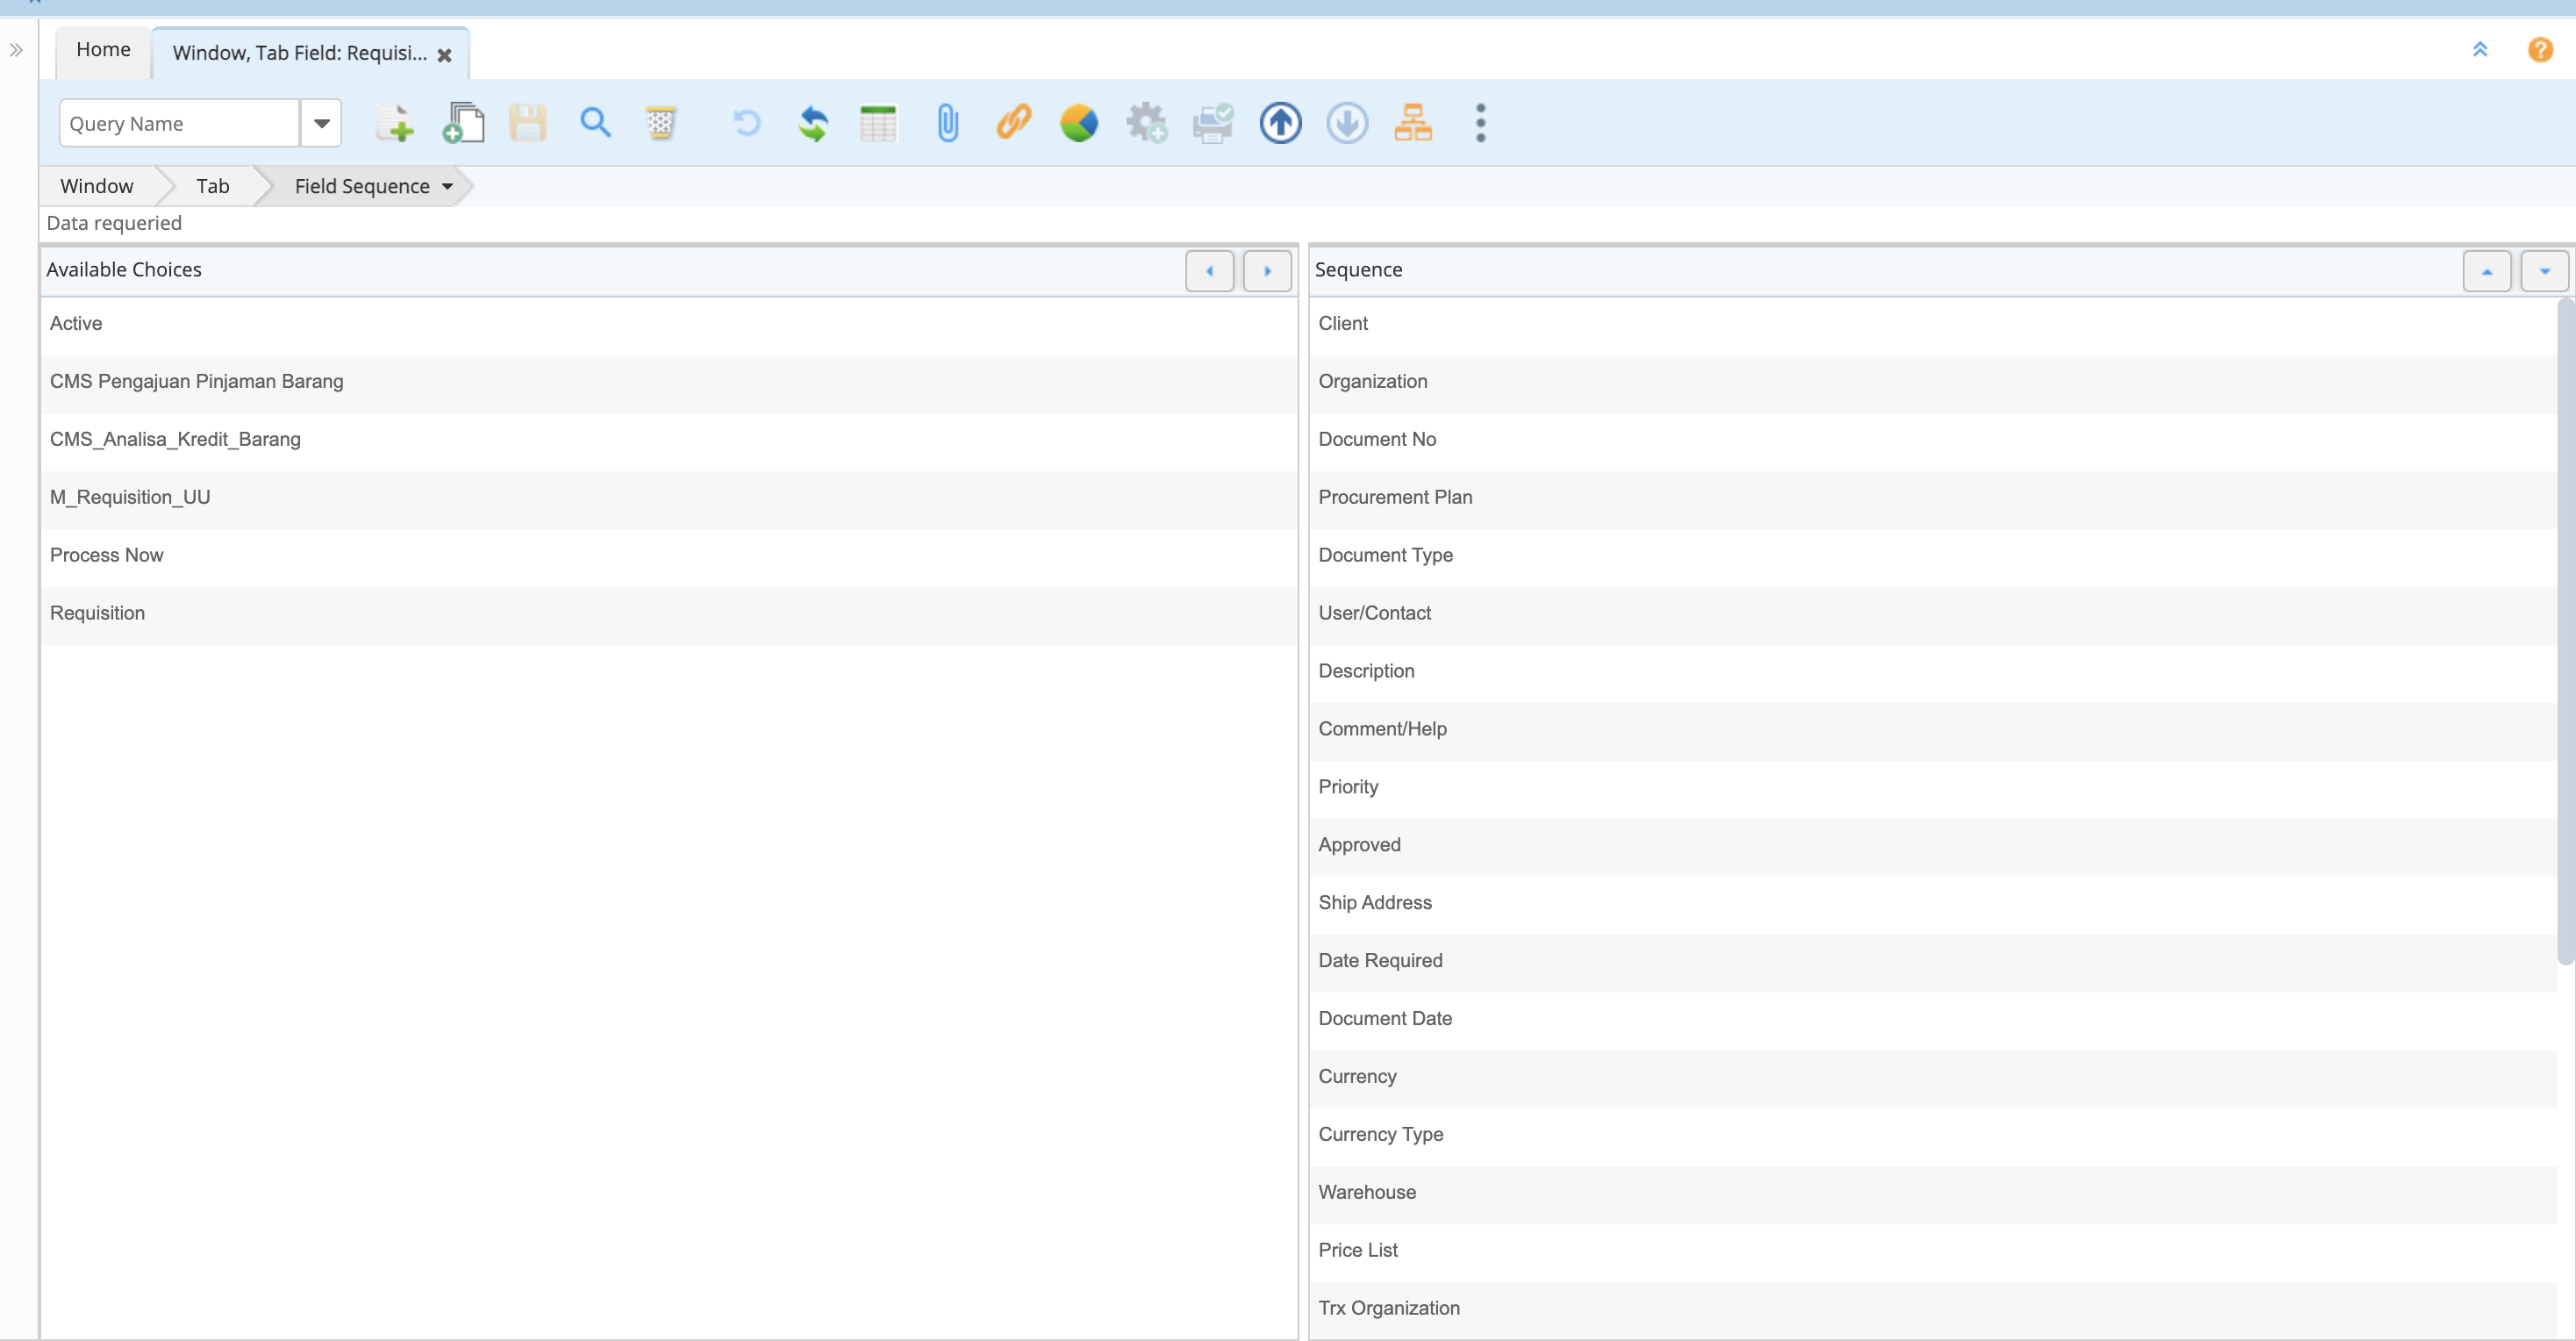Select Document Type in Sequence list

pos(1933,556)
